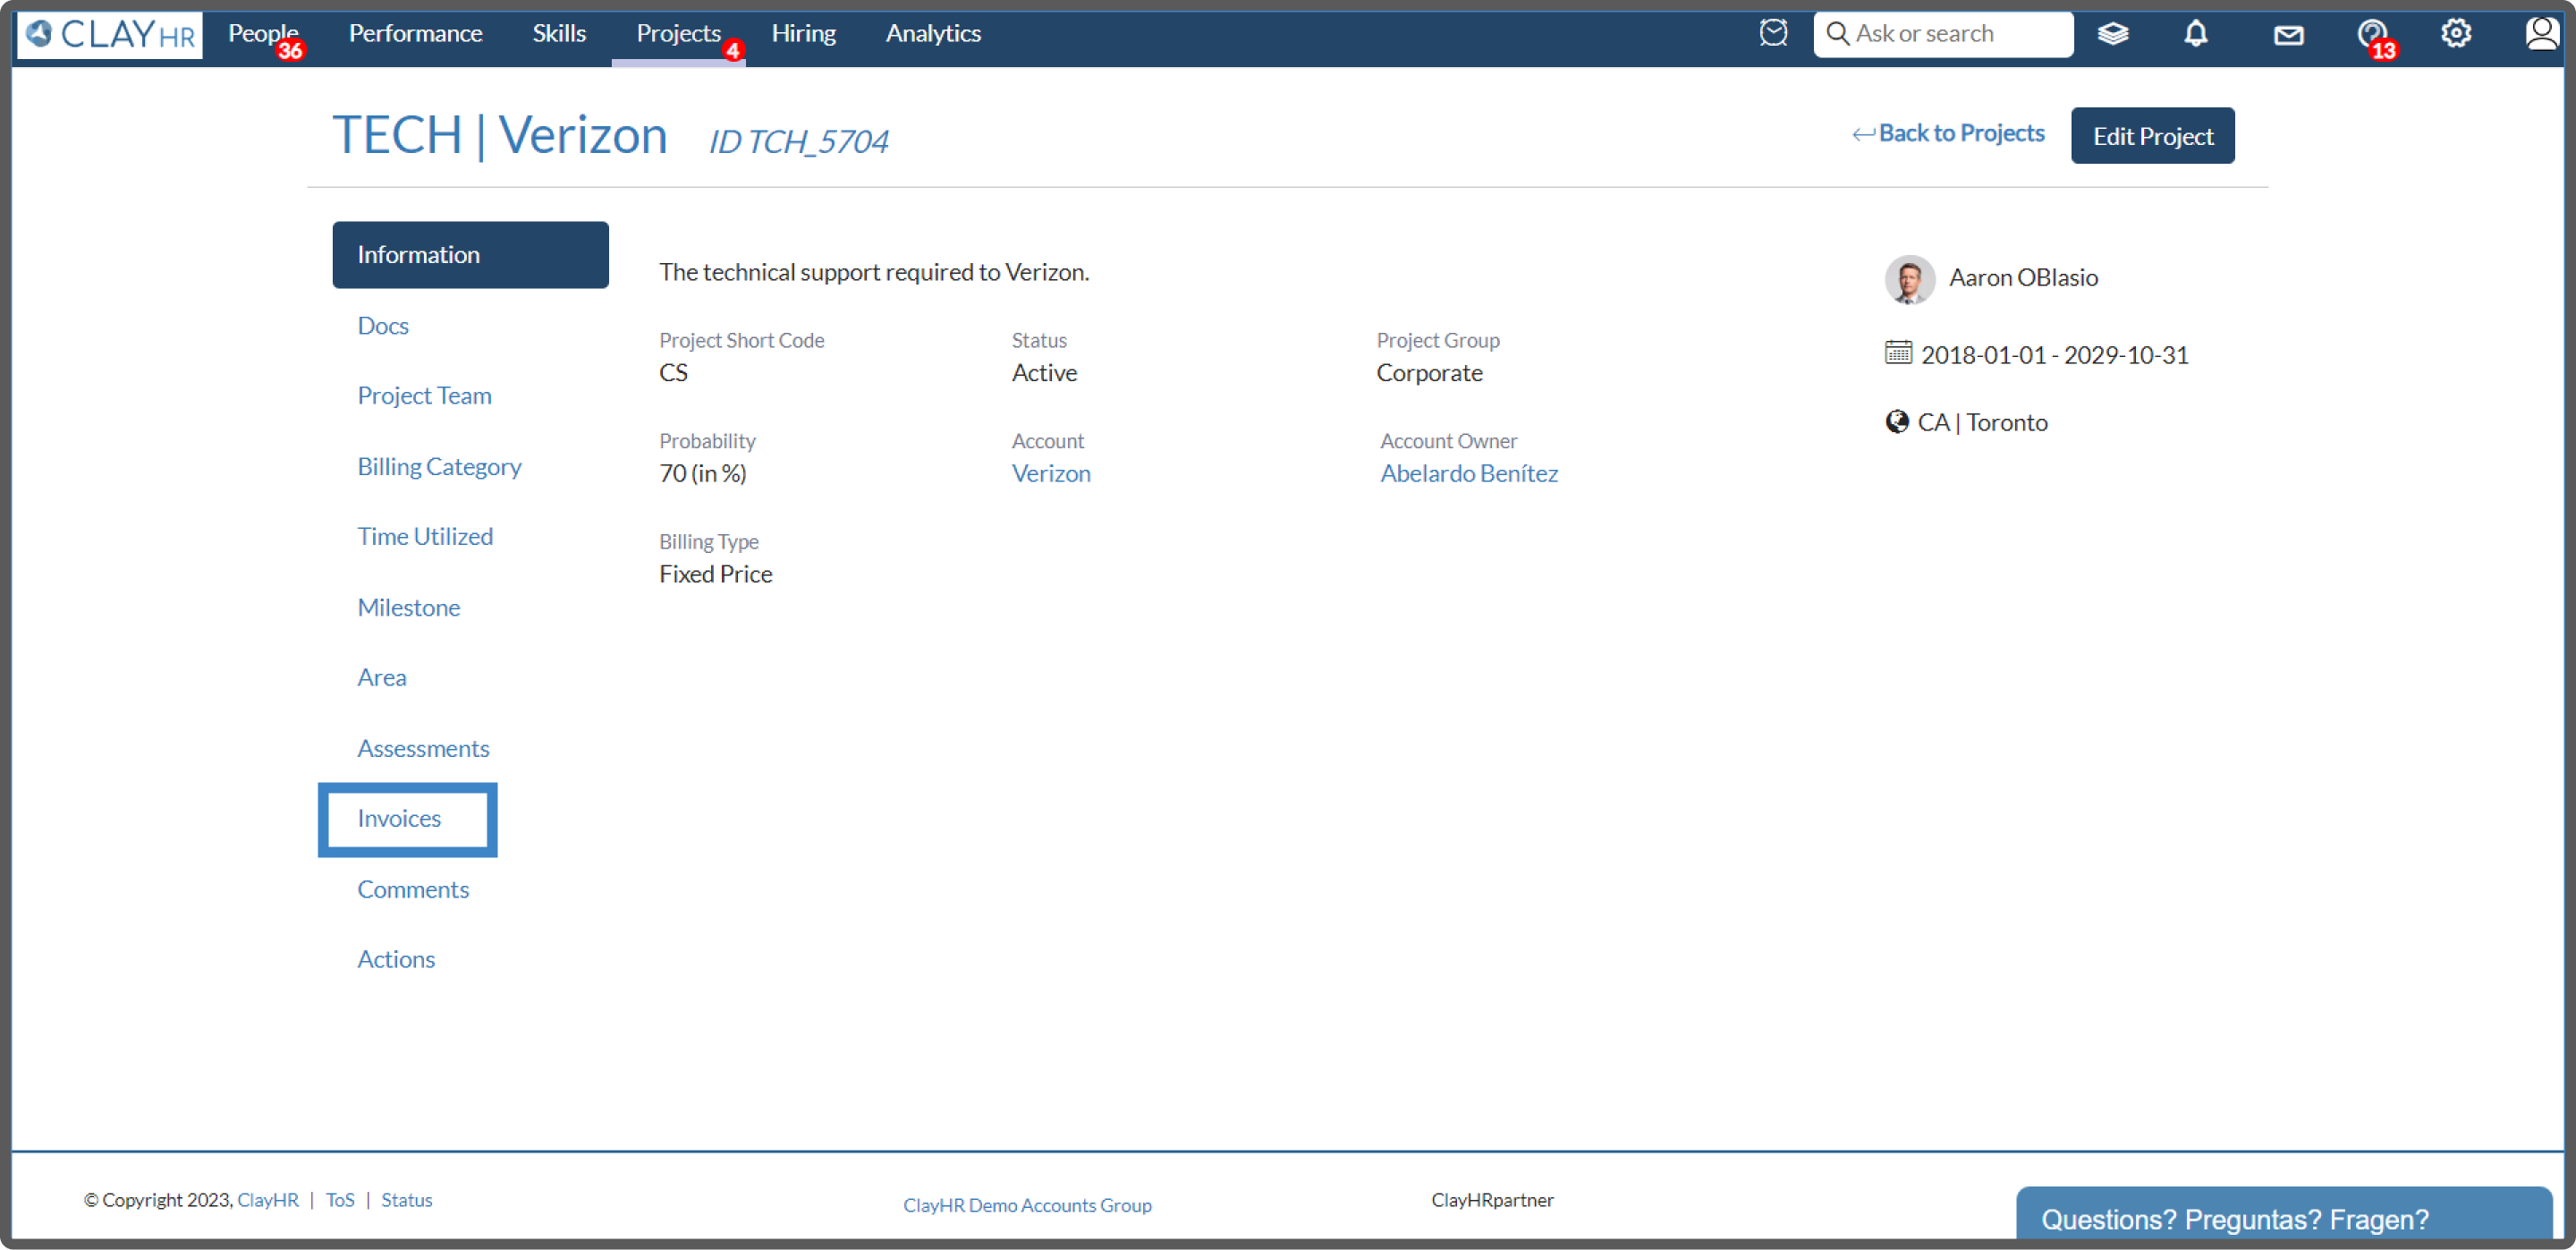Go to the Billing Category tab
This screenshot has width=2576, height=1250.
439,467
